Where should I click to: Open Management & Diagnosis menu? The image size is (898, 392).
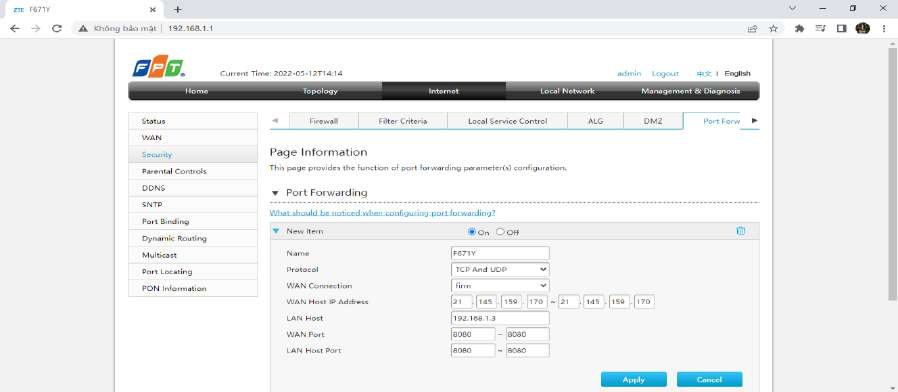click(690, 91)
